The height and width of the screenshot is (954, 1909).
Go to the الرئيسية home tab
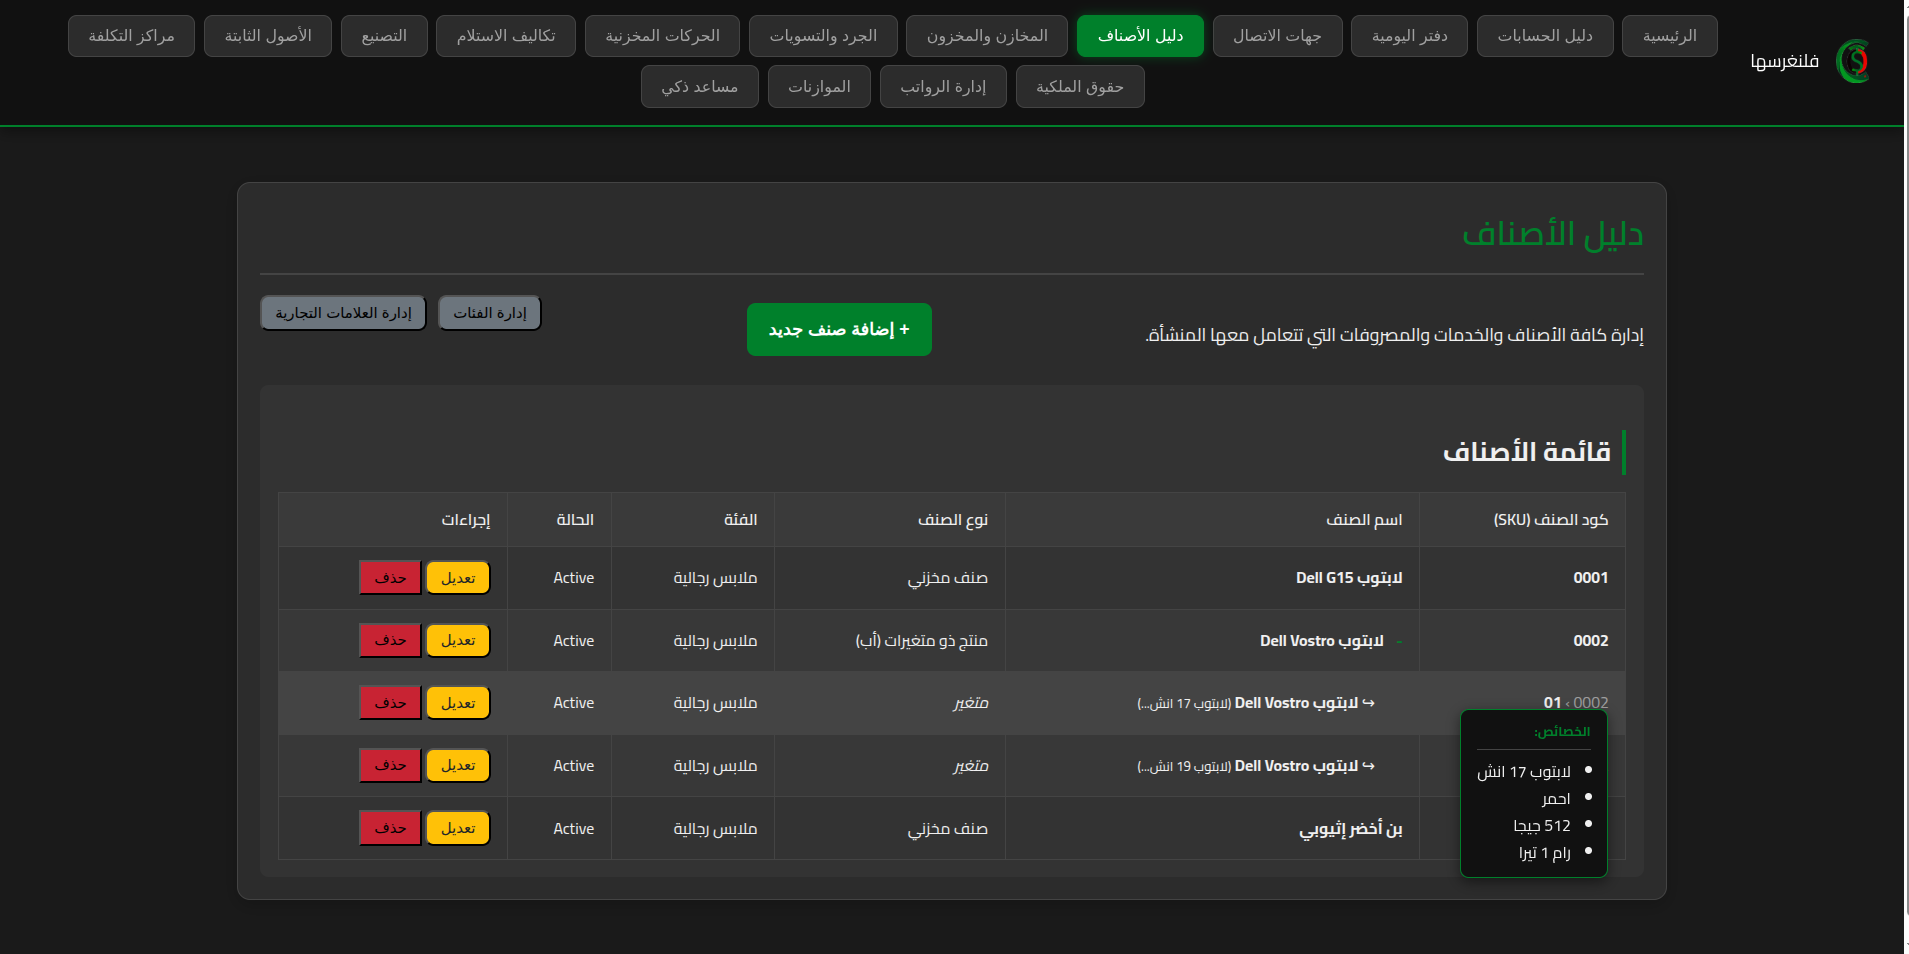coord(1669,36)
